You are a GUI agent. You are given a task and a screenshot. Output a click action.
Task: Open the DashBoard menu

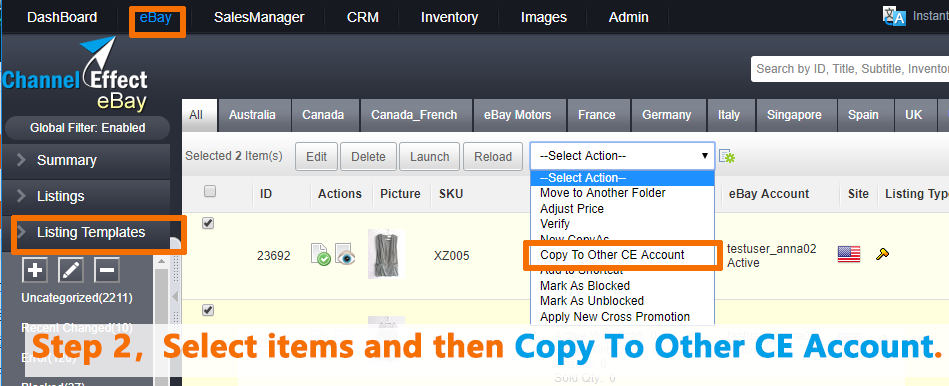coord(62,18)
